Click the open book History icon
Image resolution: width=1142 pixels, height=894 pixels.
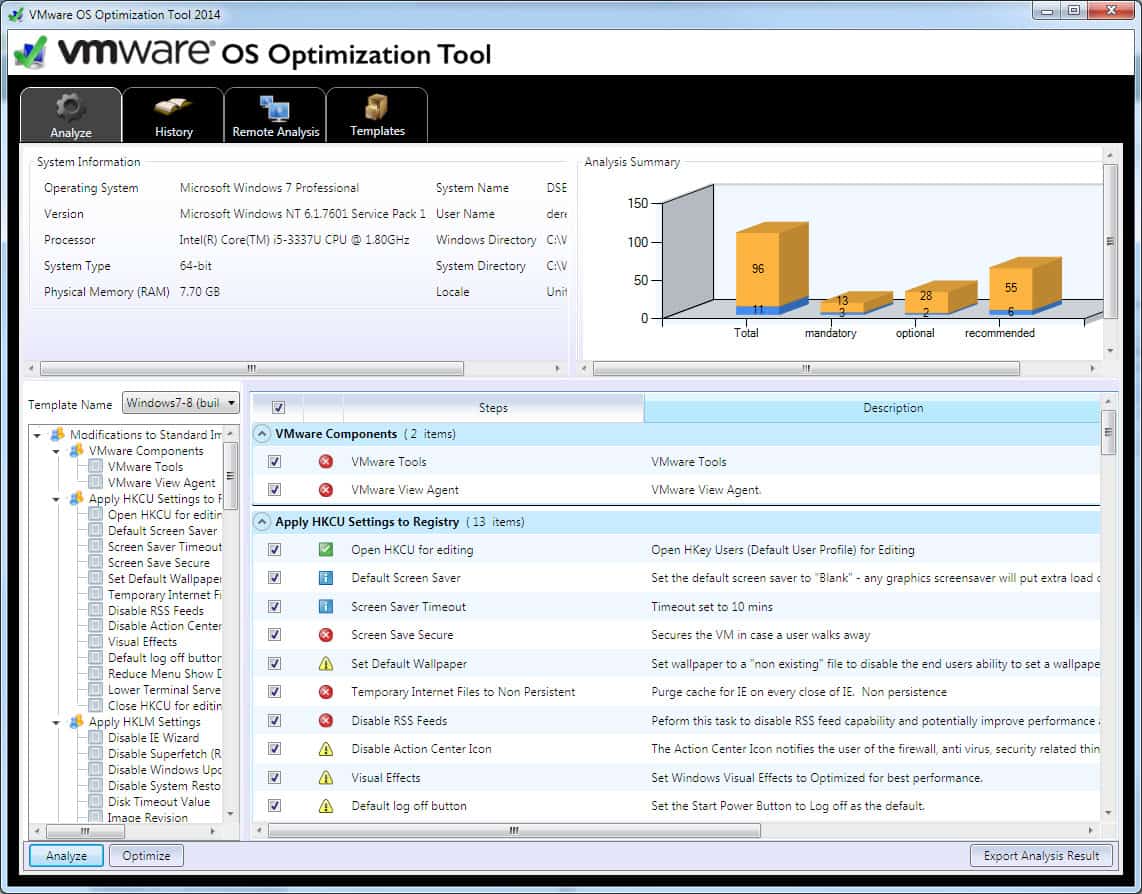[x=173, y=108]
